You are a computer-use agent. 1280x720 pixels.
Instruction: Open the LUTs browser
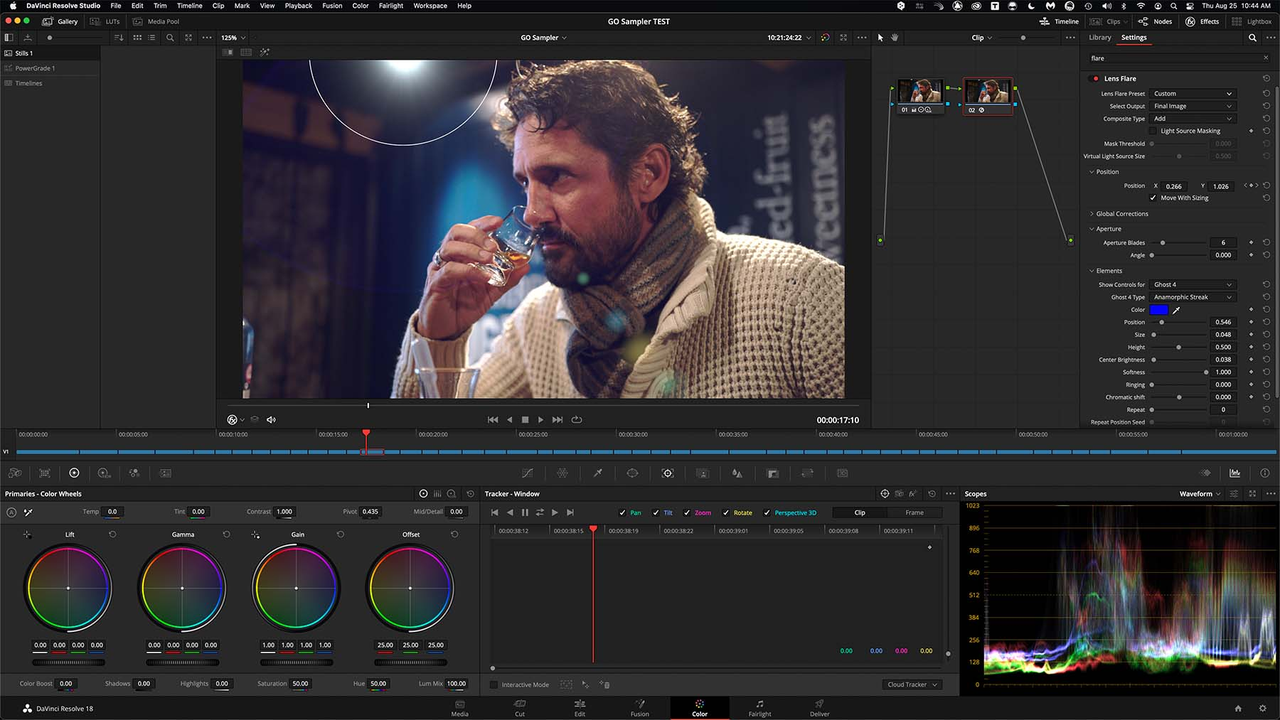tap(112, 21)
